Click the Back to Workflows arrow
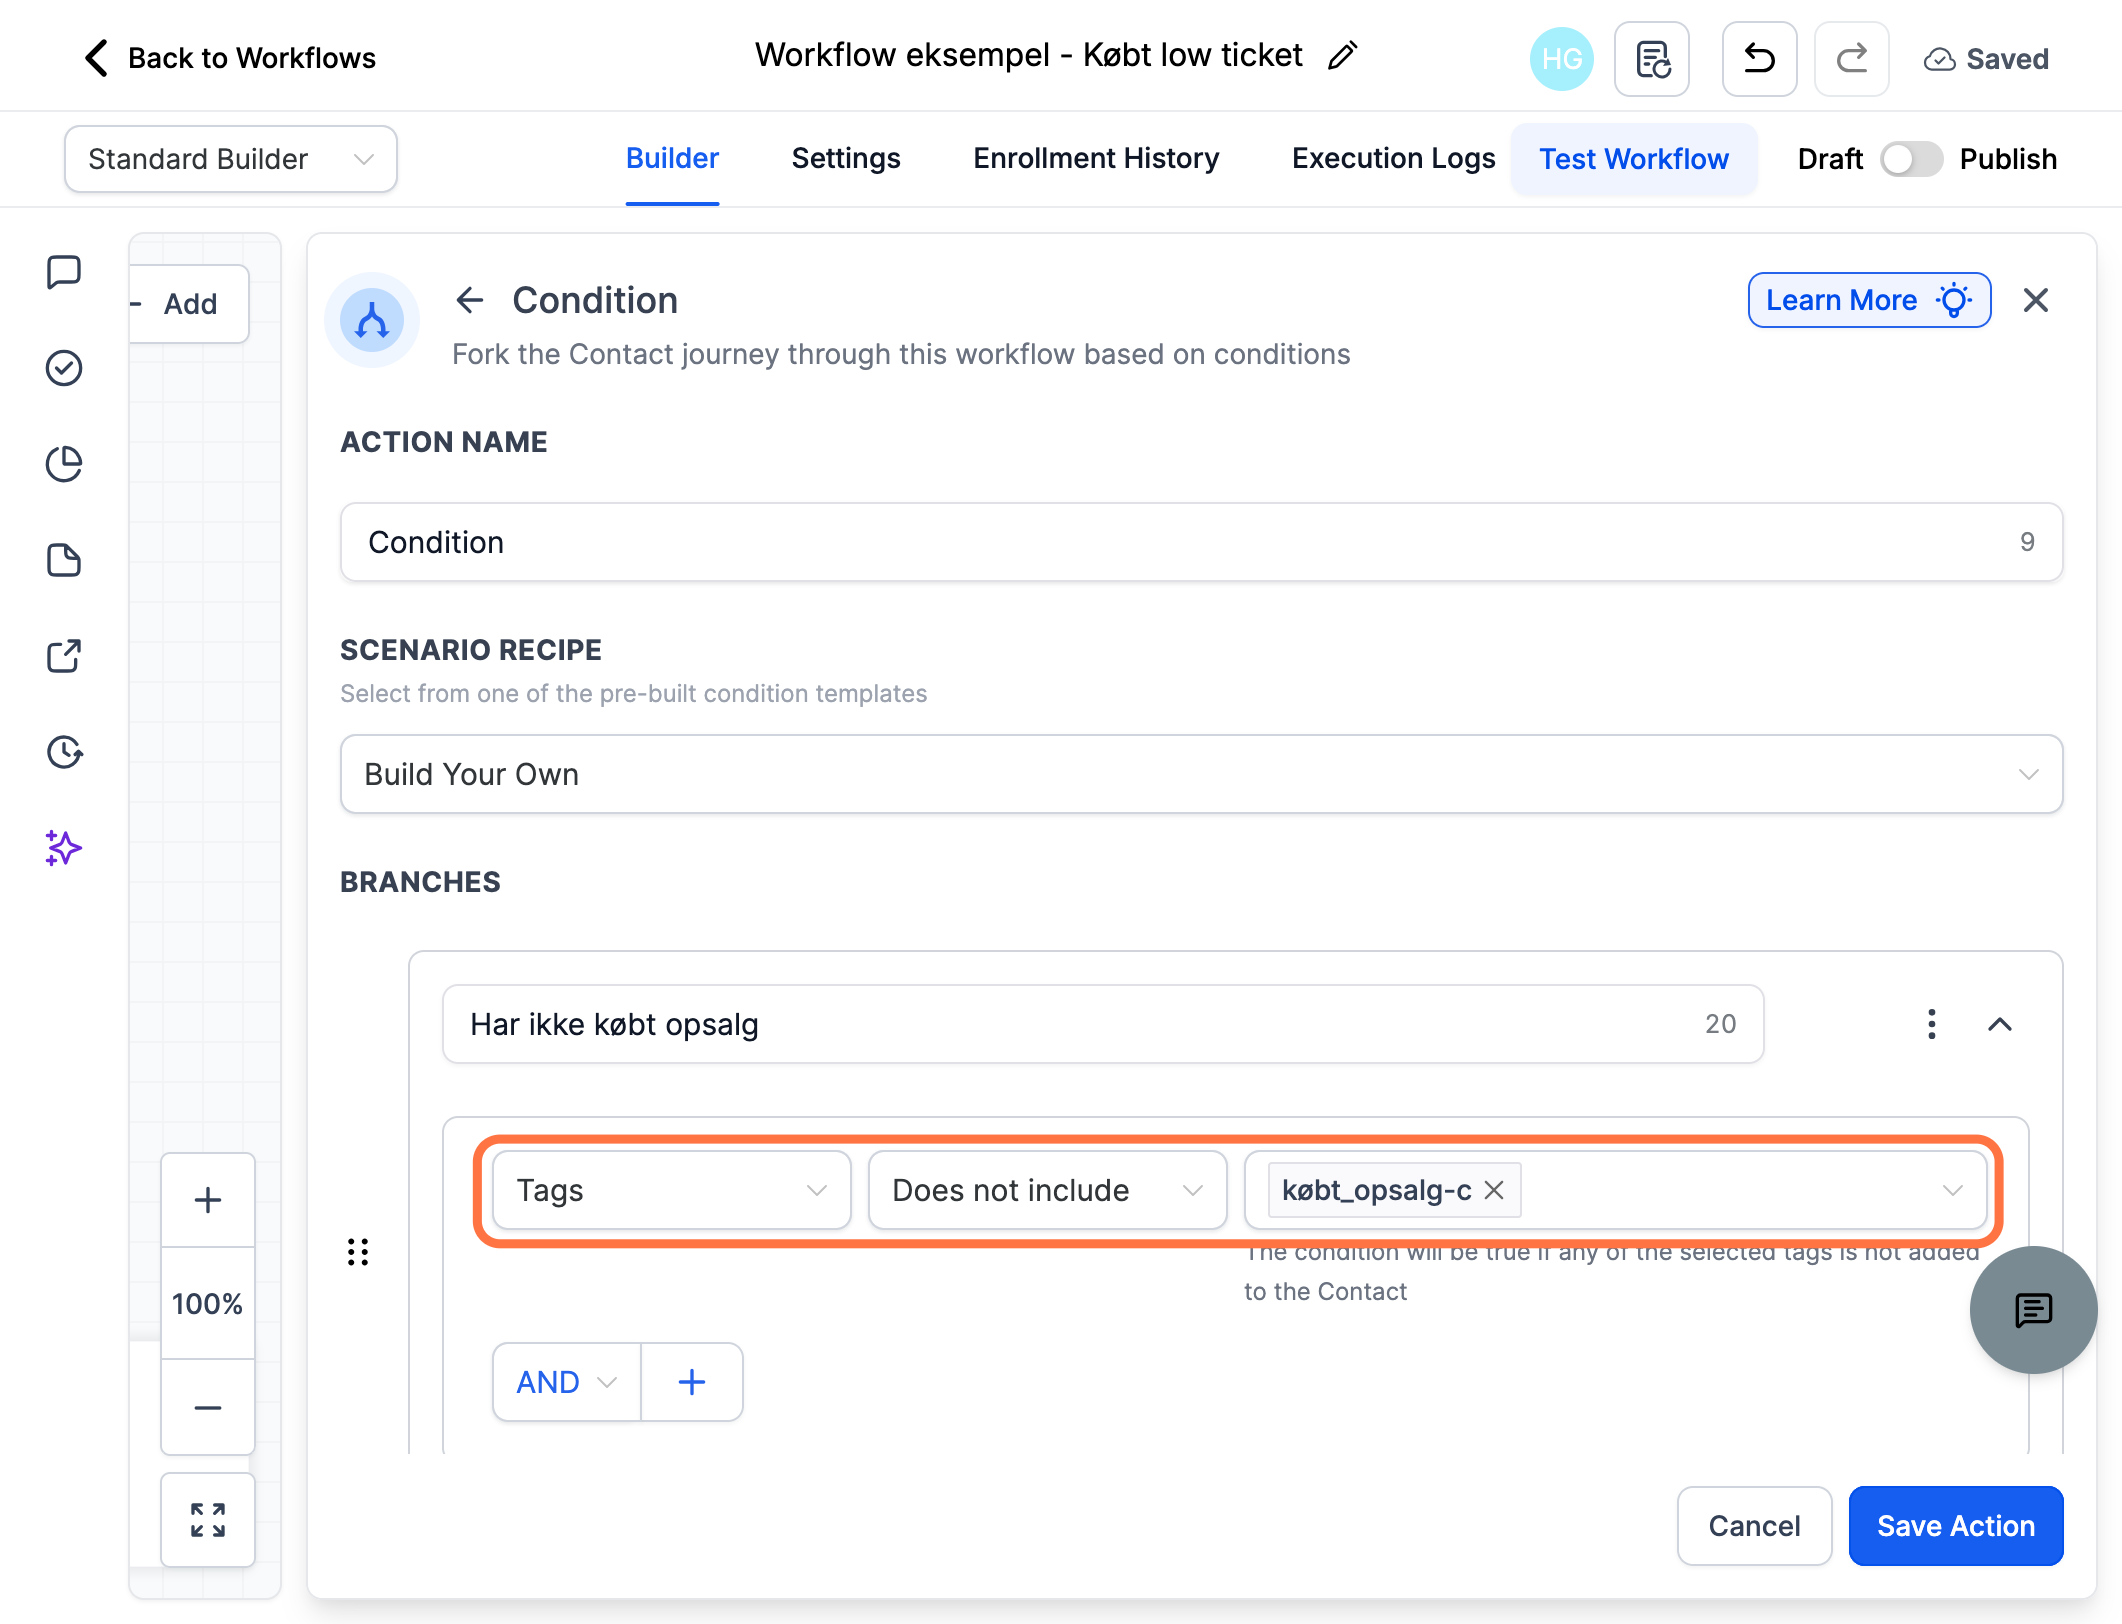This screenshot has height=1624, width=2122. pos(96,58)
